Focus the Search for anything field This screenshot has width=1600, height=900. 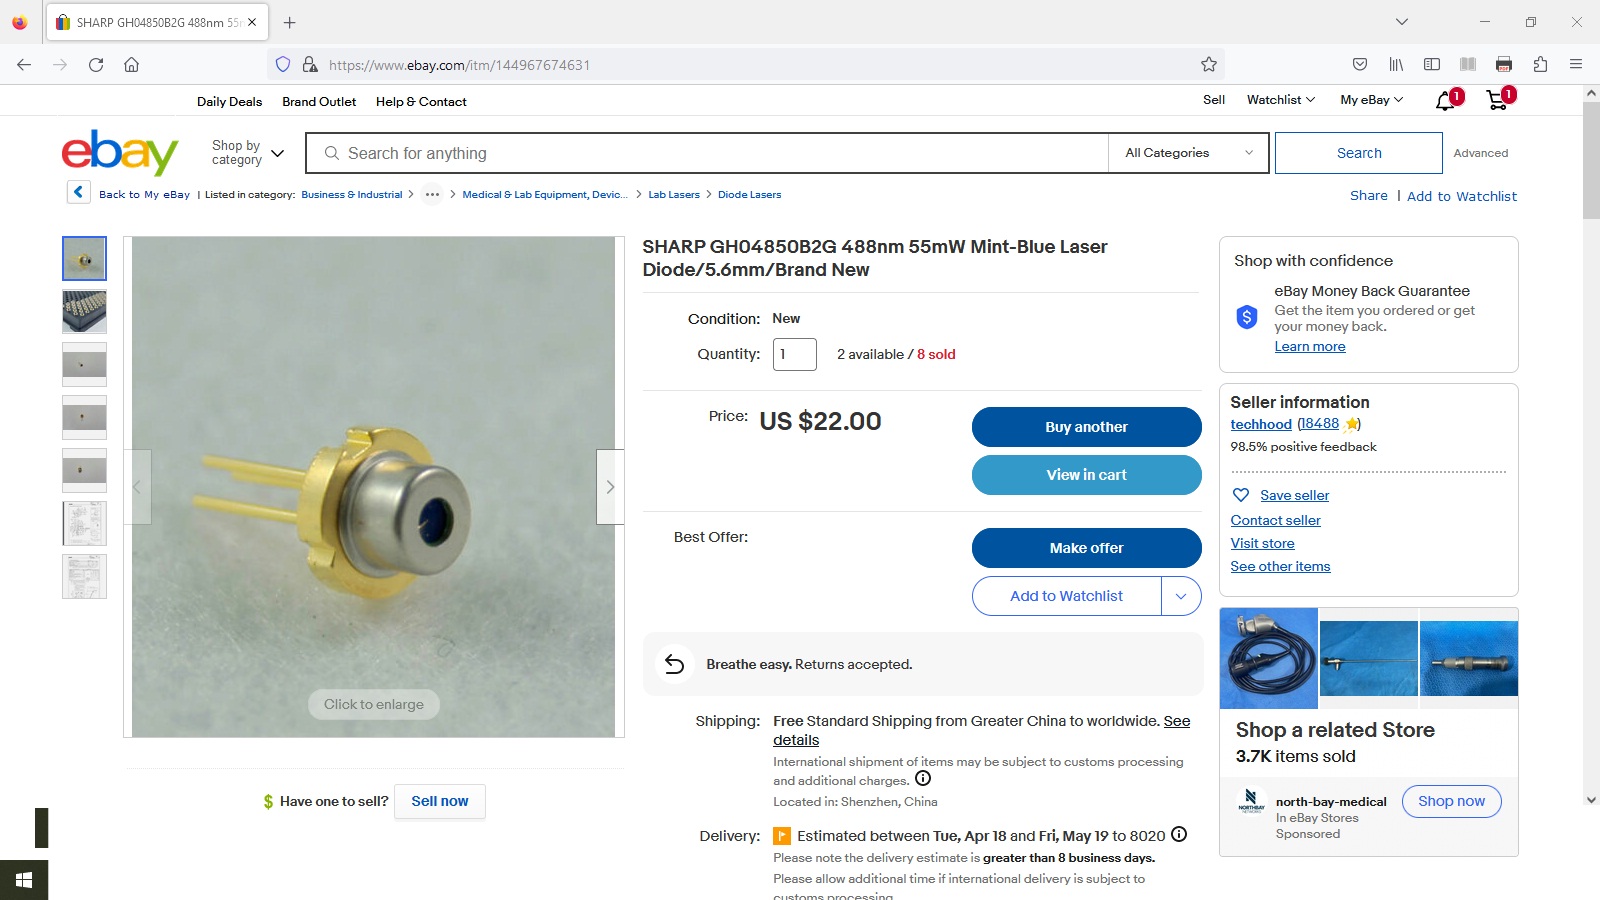(707, 153)
